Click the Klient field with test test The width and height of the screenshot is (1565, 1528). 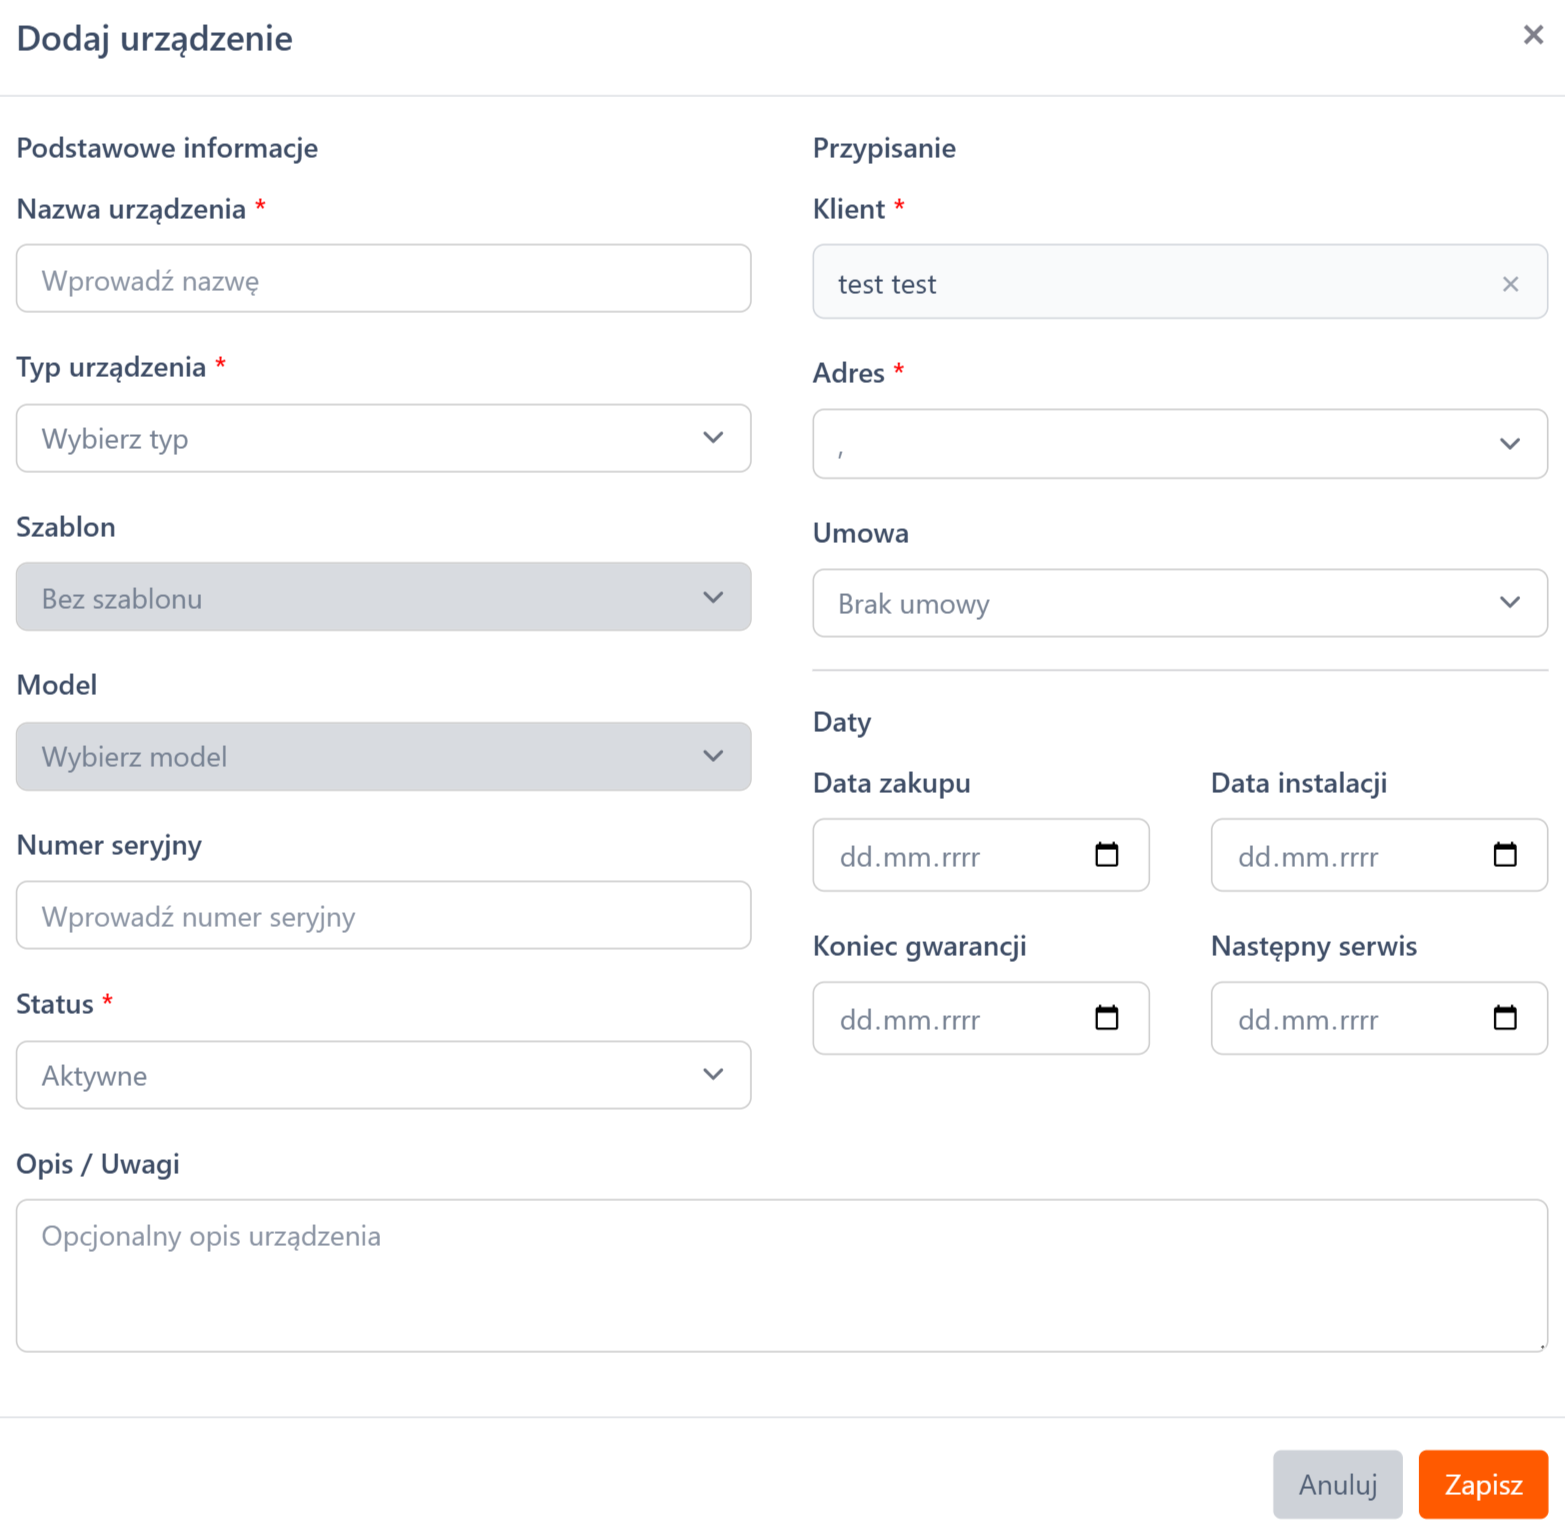pyautogui.click(x=1180, y=282)
